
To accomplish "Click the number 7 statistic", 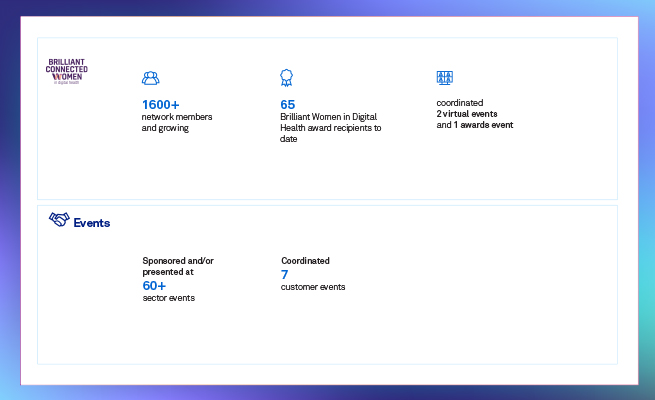I will tap(285, 274).
